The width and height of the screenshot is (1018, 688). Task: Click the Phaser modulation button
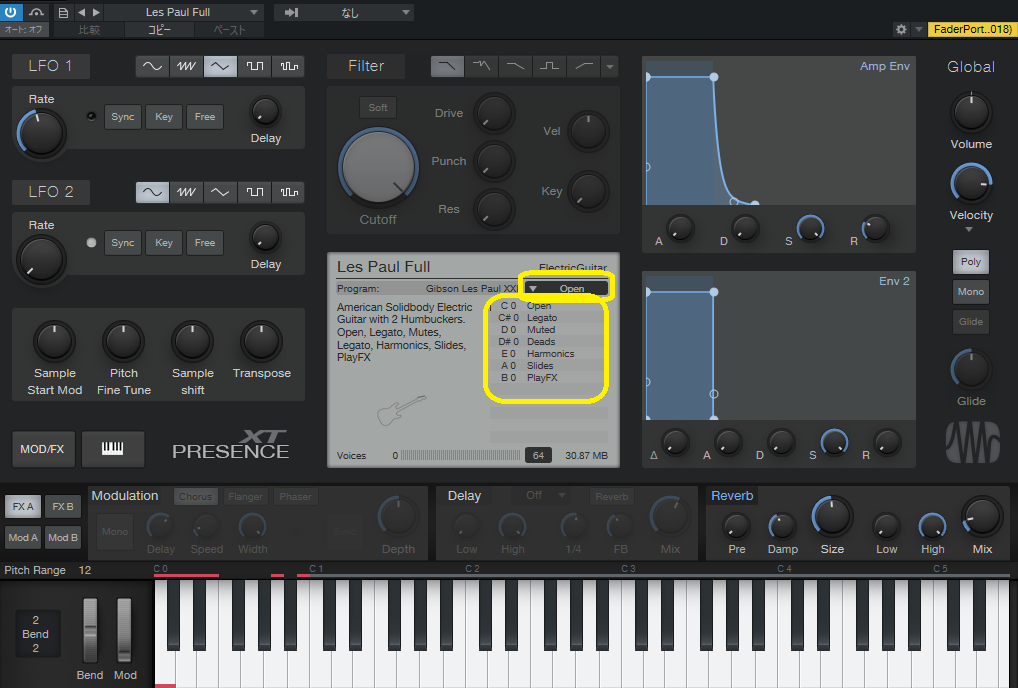[x=295, y=497]
